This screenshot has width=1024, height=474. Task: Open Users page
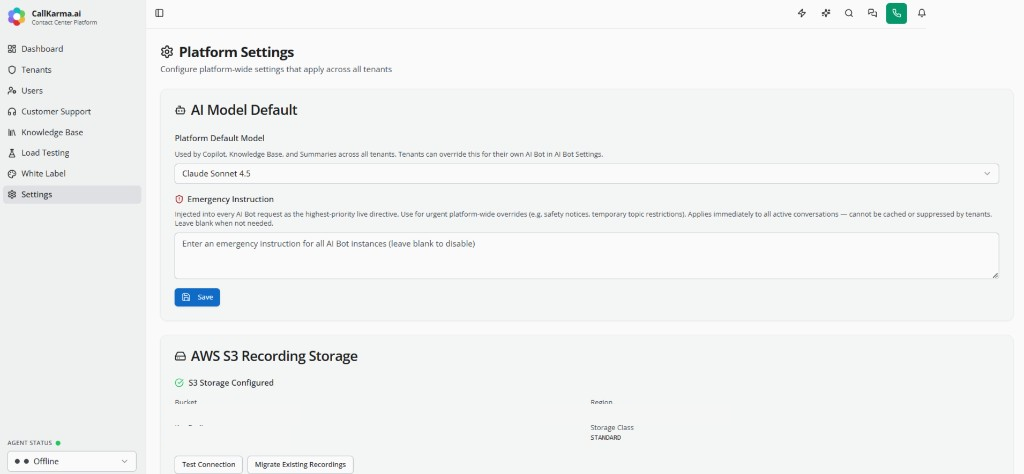coord(72,91)
